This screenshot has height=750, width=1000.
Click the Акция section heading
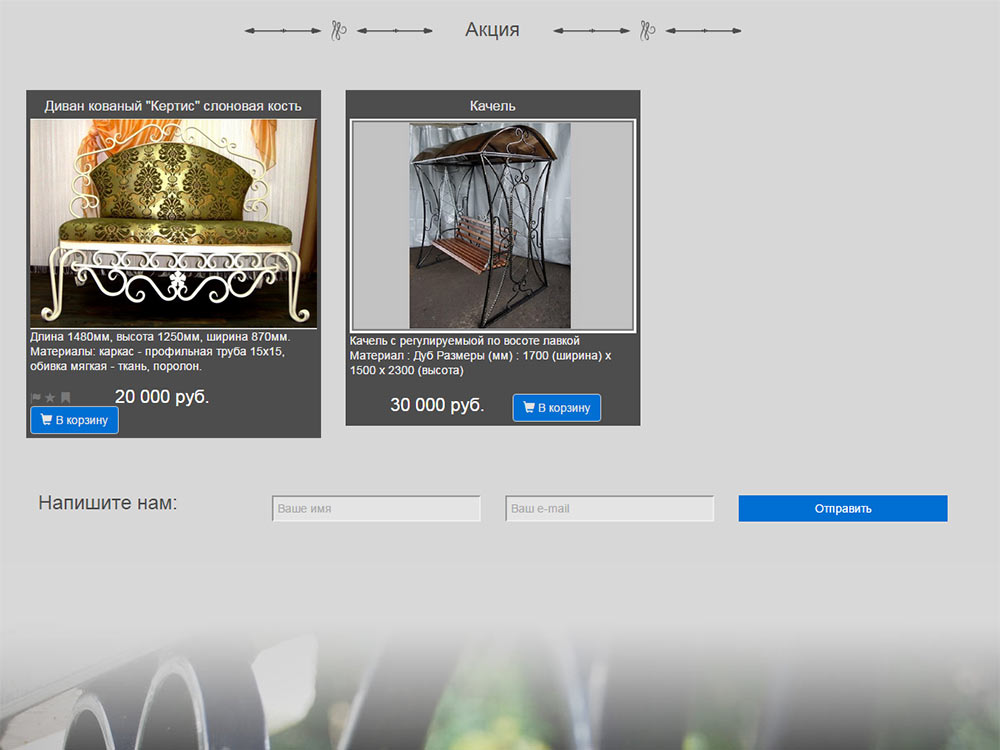(492, 30)
